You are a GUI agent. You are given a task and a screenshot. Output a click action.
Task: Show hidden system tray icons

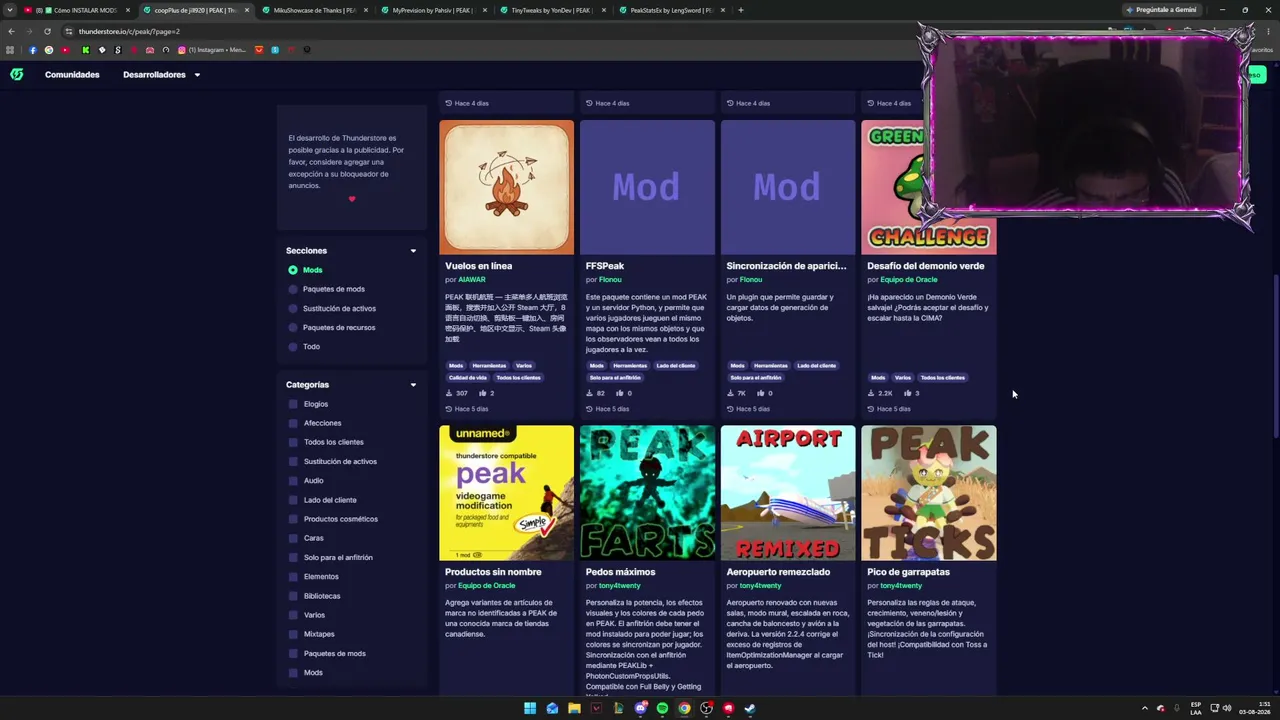pos(1145,708)
